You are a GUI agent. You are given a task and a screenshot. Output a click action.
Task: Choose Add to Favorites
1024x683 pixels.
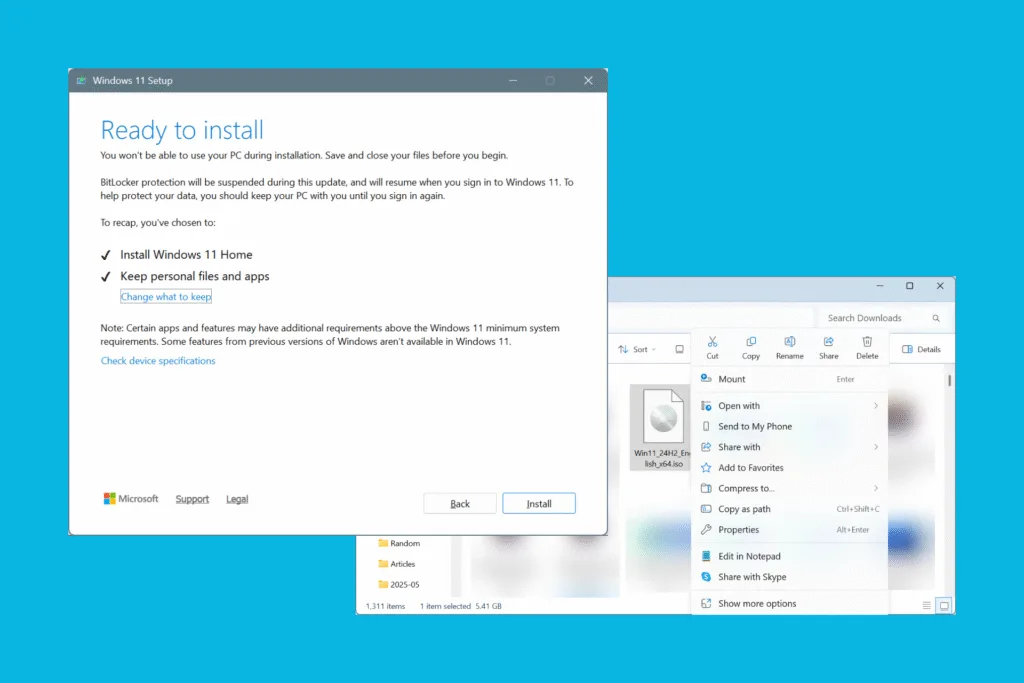point(790,468)
